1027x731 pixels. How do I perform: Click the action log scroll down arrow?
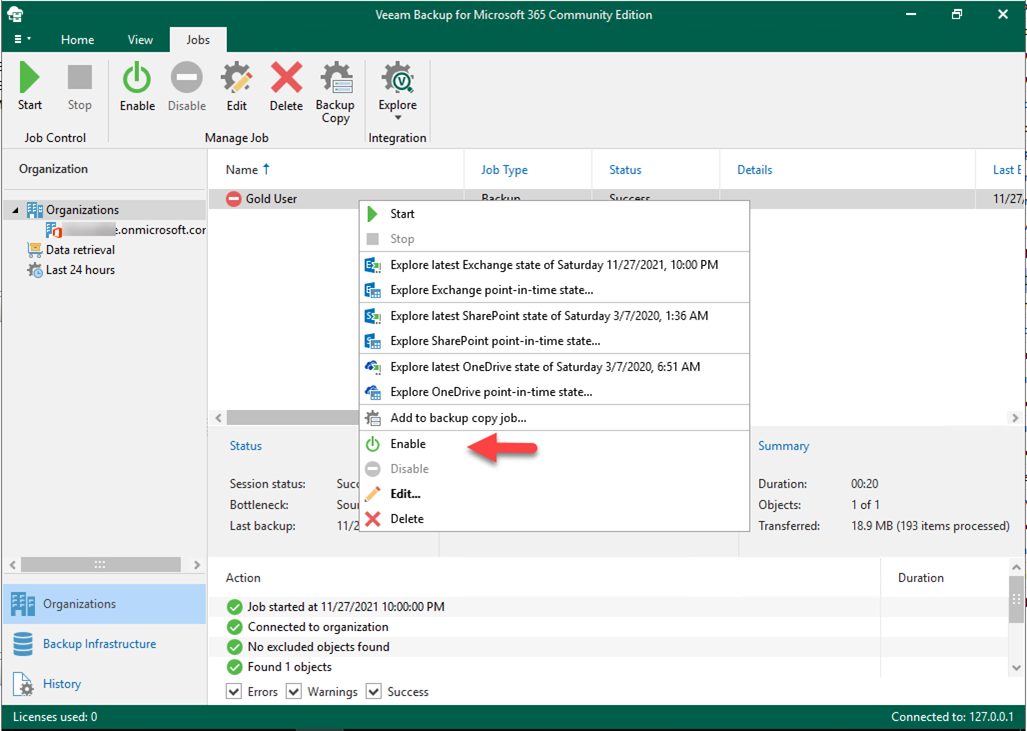(x=1017, y=668)
